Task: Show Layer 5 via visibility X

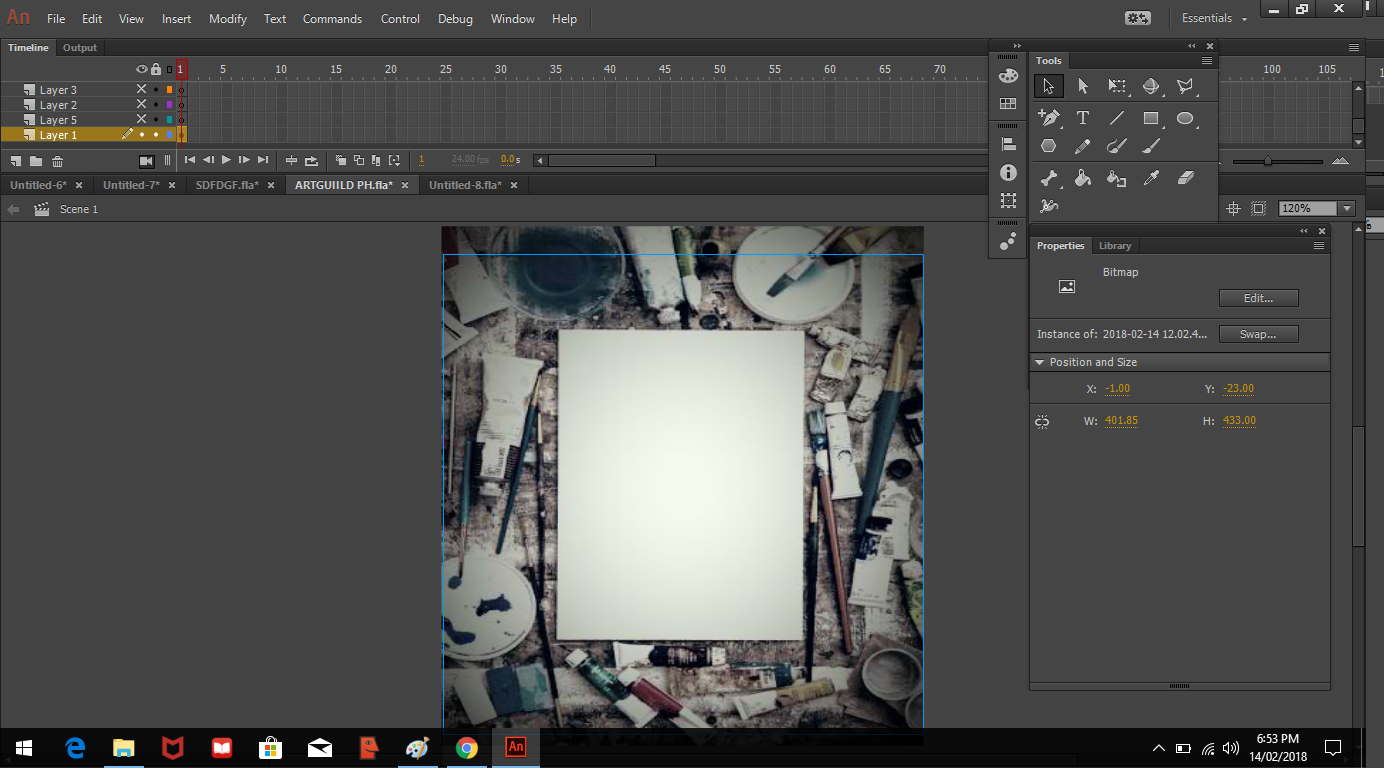Action: (141, 120)
